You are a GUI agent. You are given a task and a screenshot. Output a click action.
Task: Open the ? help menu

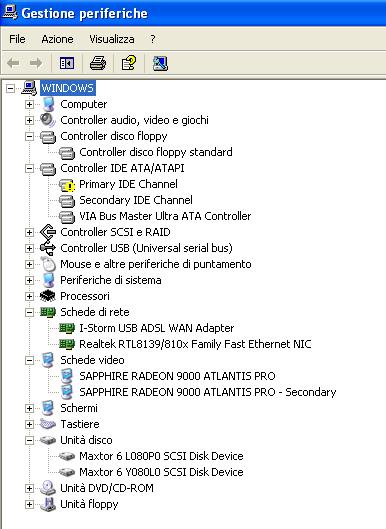[153, 39]
